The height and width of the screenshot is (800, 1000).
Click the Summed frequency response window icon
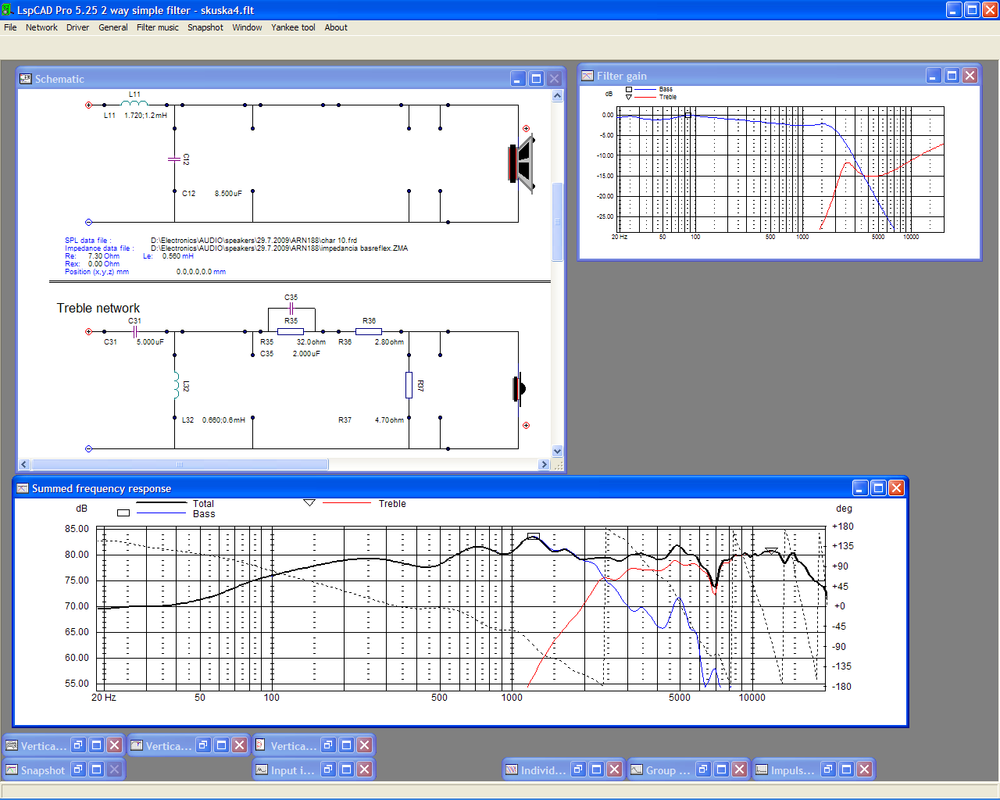(x=22, y=489)
